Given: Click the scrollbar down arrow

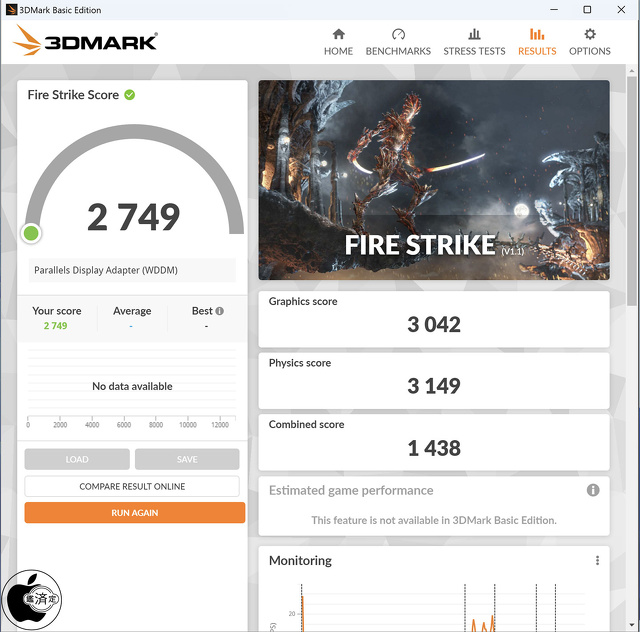Looking at the screenshot, I should pyautogui.click(x=631, y=626).
